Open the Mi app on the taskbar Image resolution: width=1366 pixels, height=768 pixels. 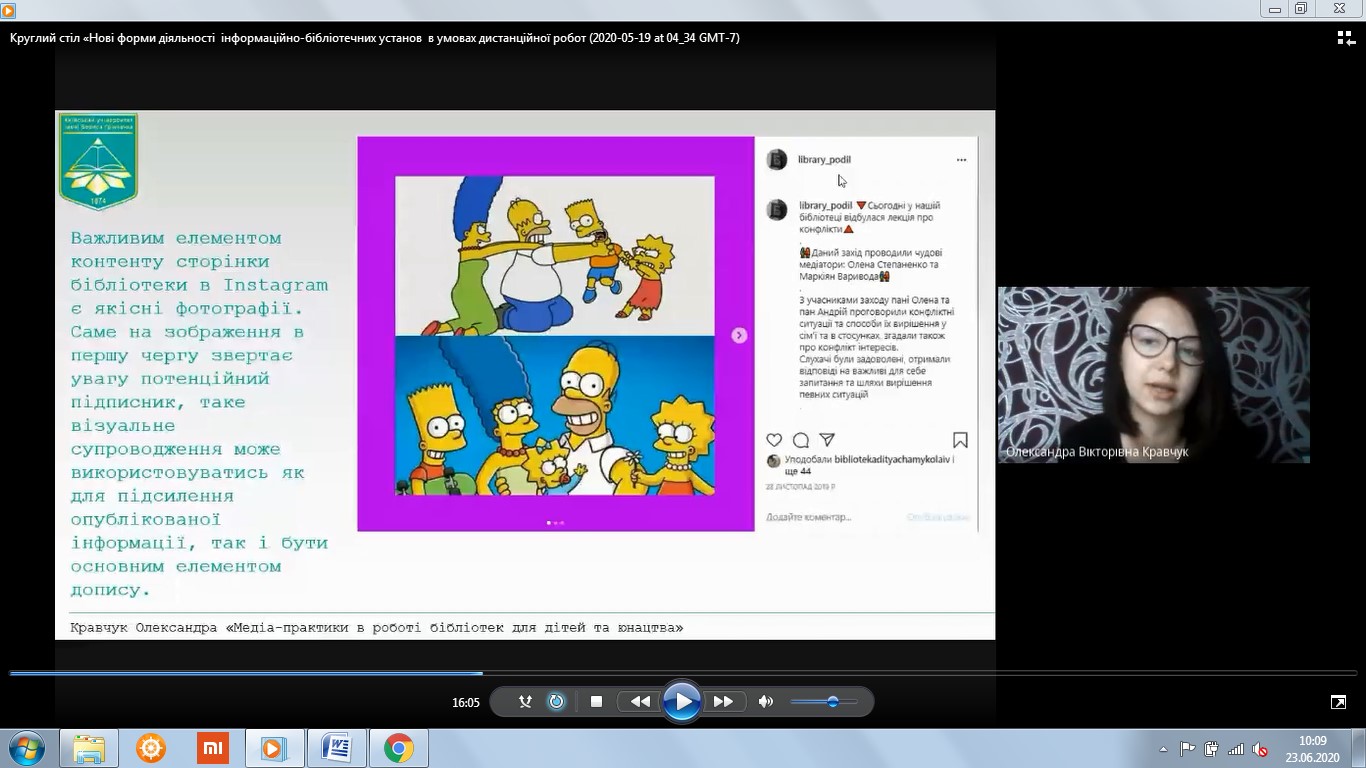click(x=213, y=748)
